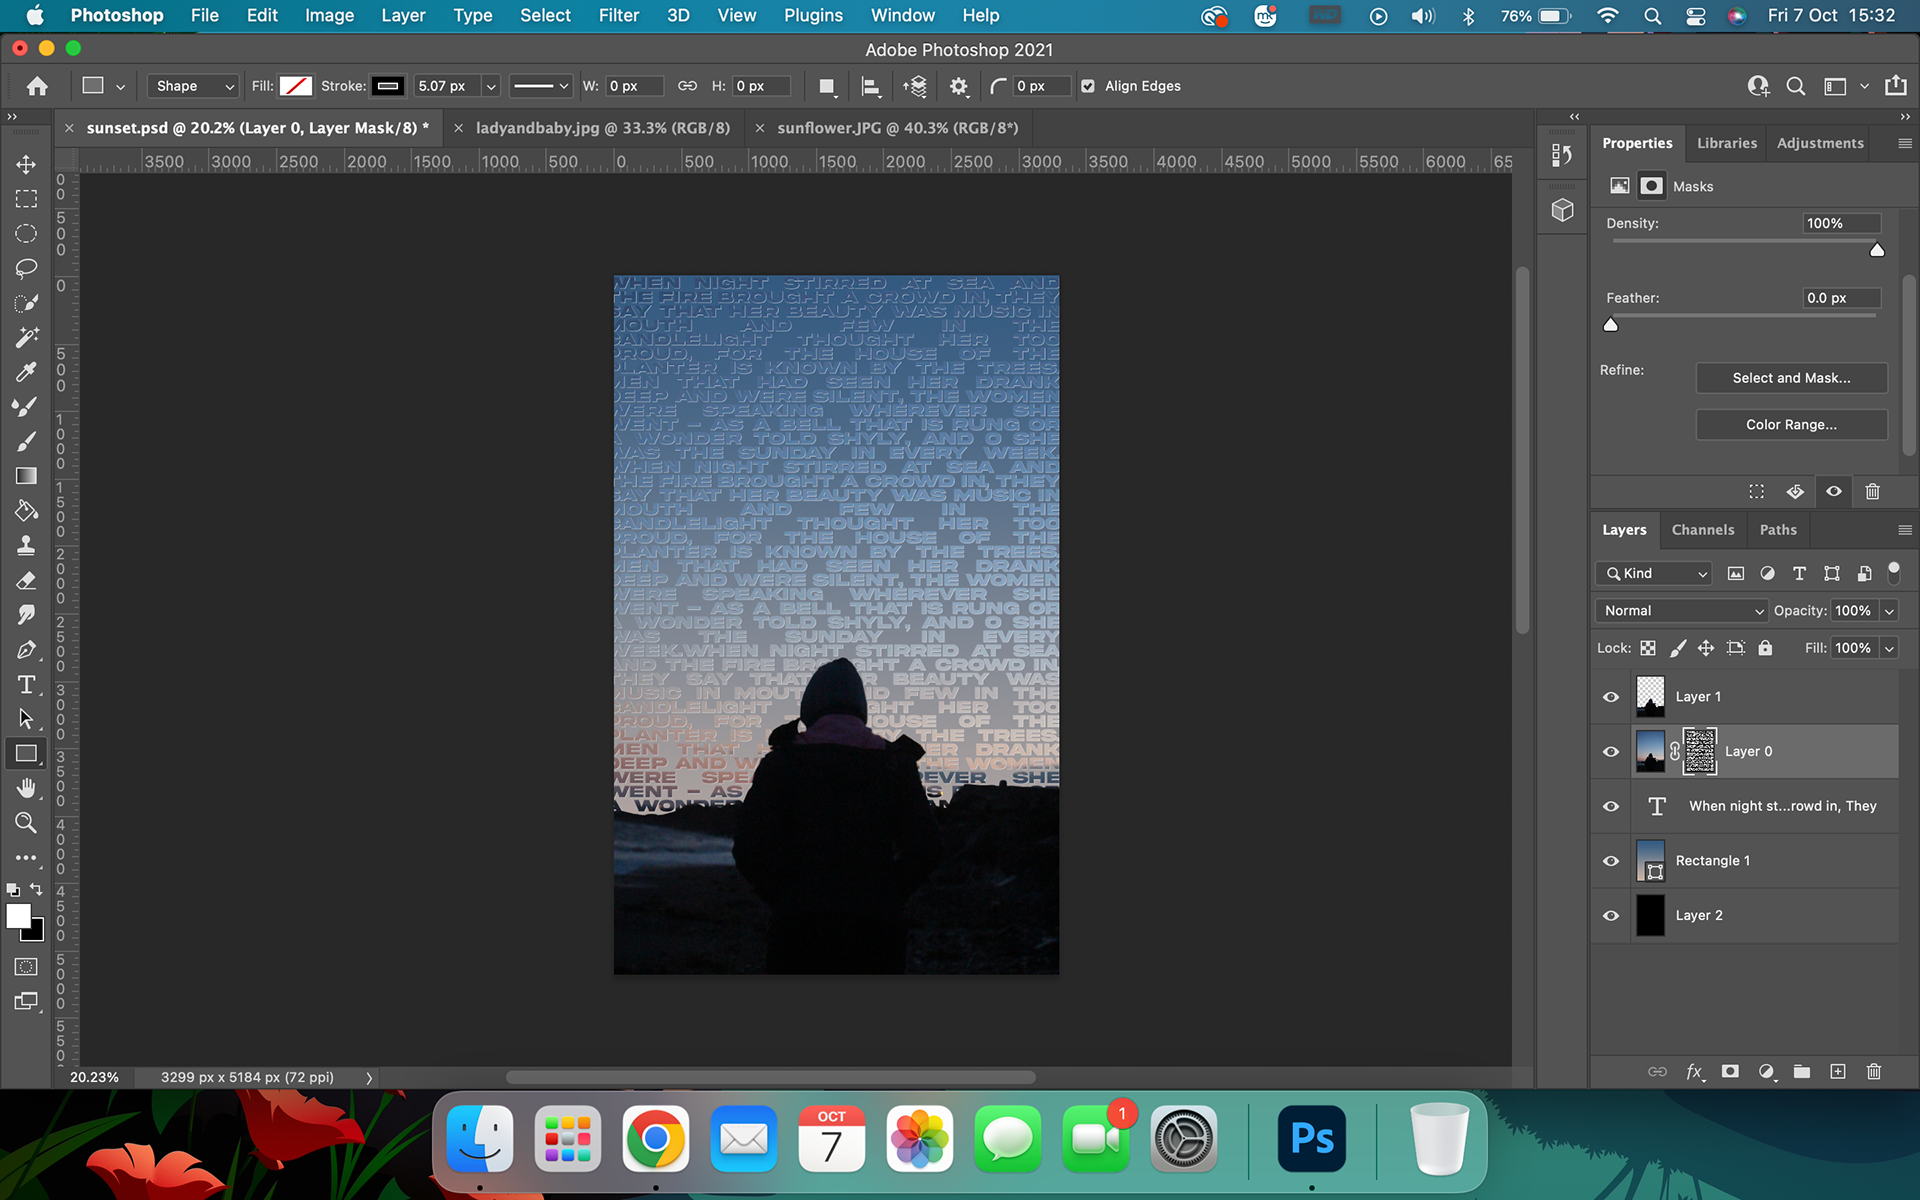The width and height of the screenshot is (1920, 1200).
Task: Click the add layer mask icon
Action: point(1730,1071)
